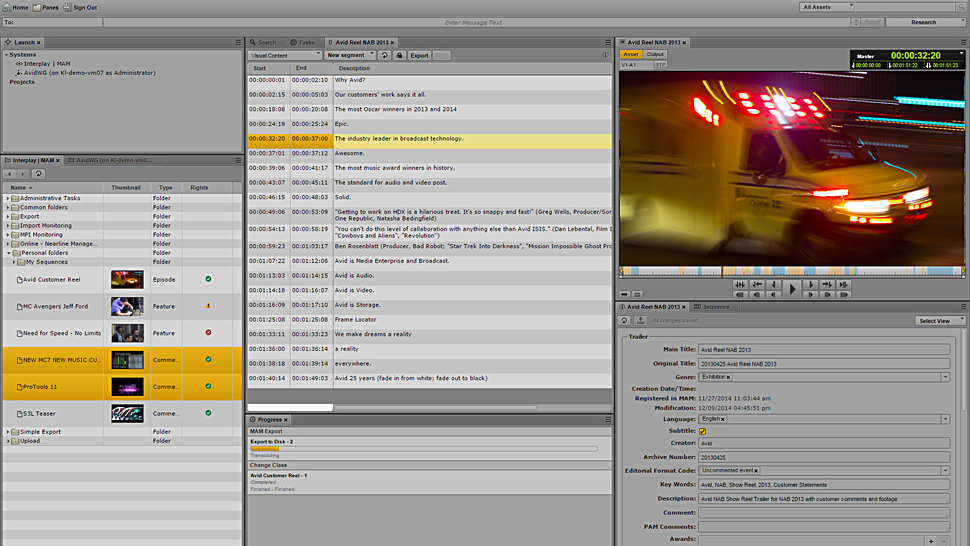Click the plus icon in Awards row
Viewport: 970px width, 546px height.
(x=931, y=541)
